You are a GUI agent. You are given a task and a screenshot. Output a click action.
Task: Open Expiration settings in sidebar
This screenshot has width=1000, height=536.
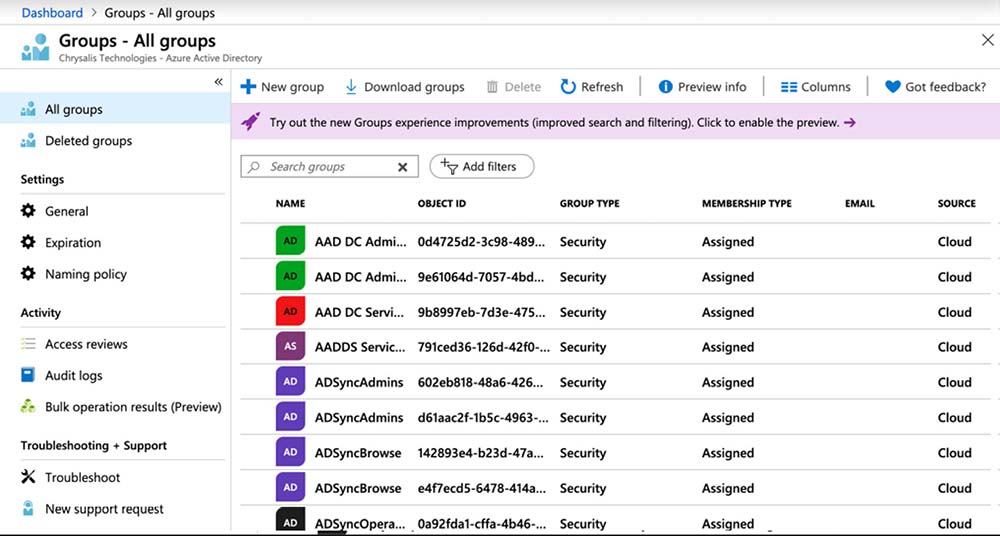[x=72, y=243]
